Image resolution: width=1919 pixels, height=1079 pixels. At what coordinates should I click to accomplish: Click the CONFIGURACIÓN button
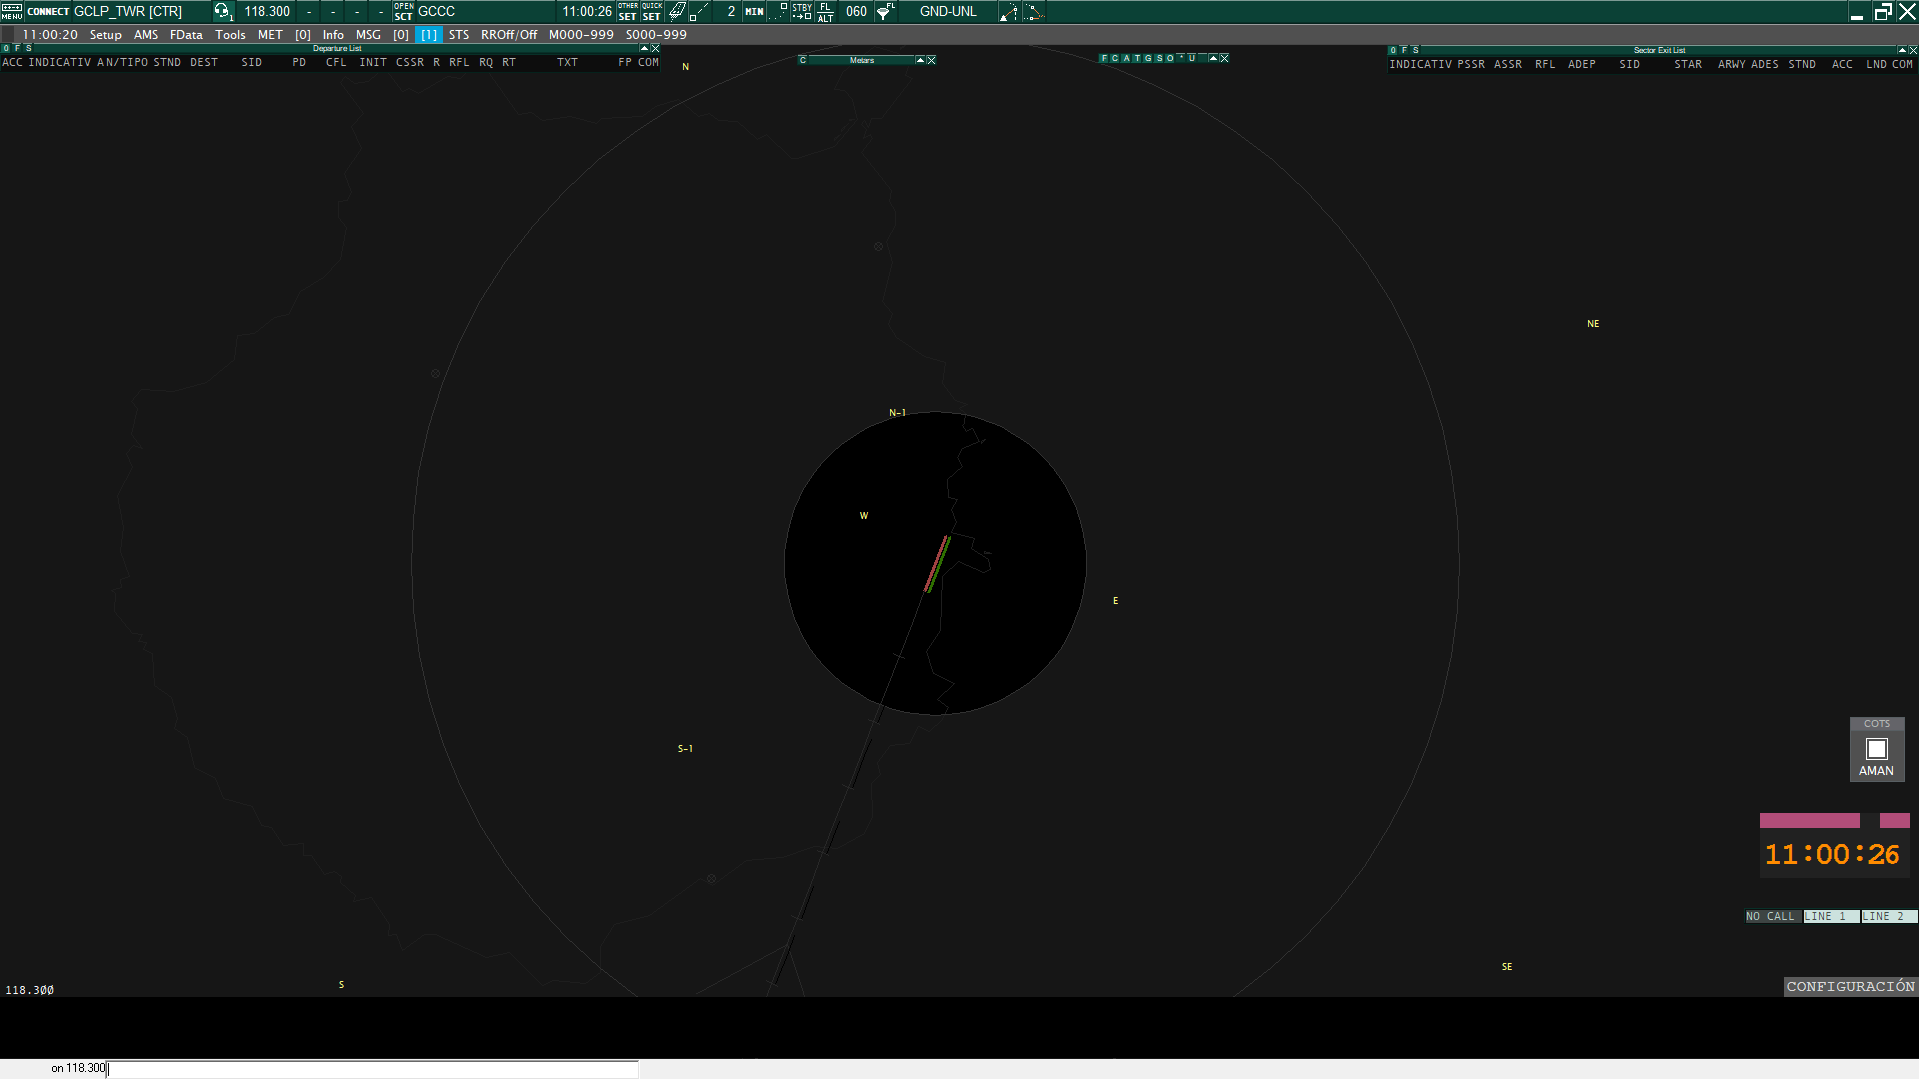1850,987
